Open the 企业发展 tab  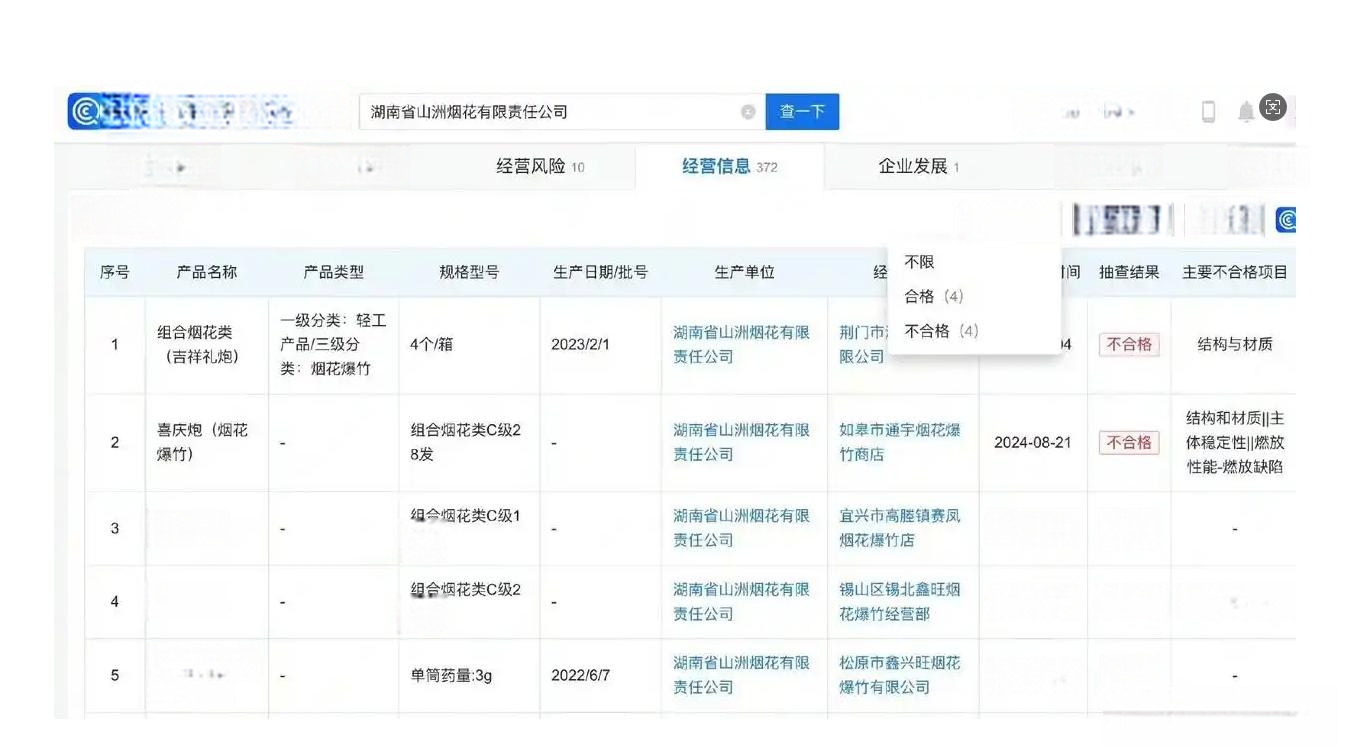pyautogui.click(x=918, y=167)
